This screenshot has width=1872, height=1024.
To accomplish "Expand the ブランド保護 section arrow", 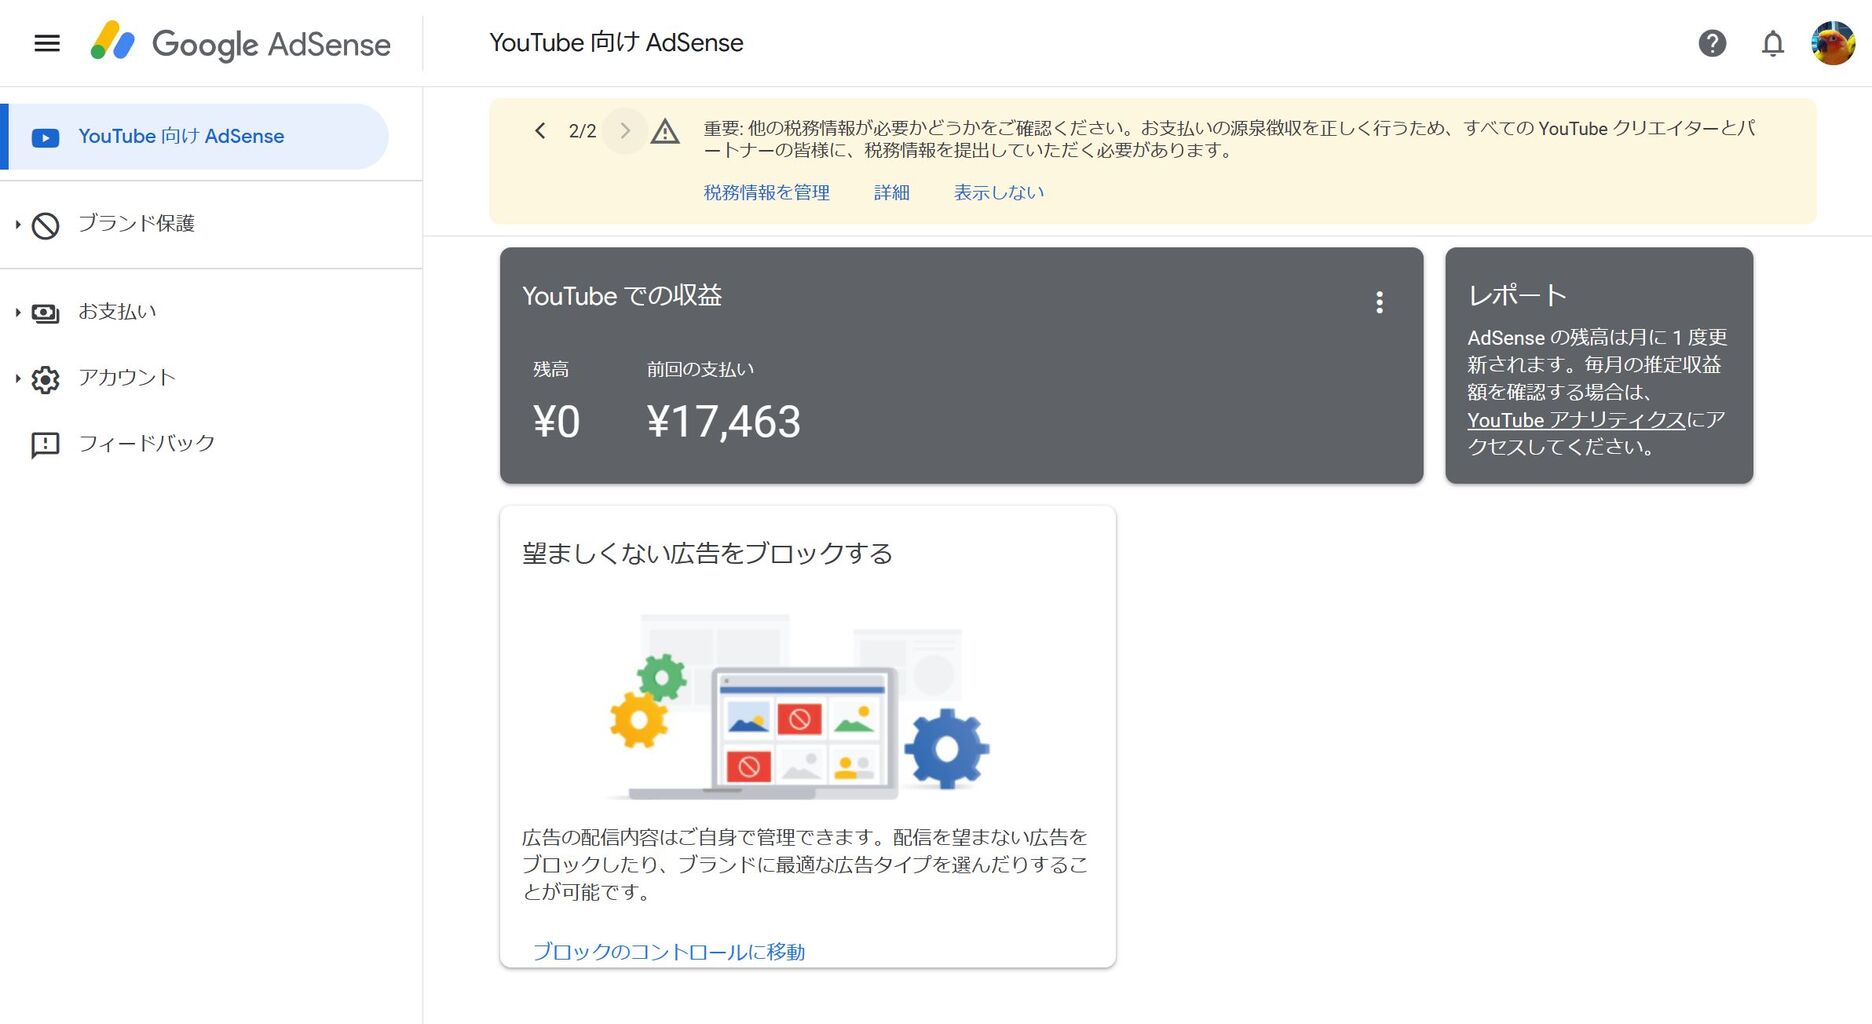I will point(17,225).
